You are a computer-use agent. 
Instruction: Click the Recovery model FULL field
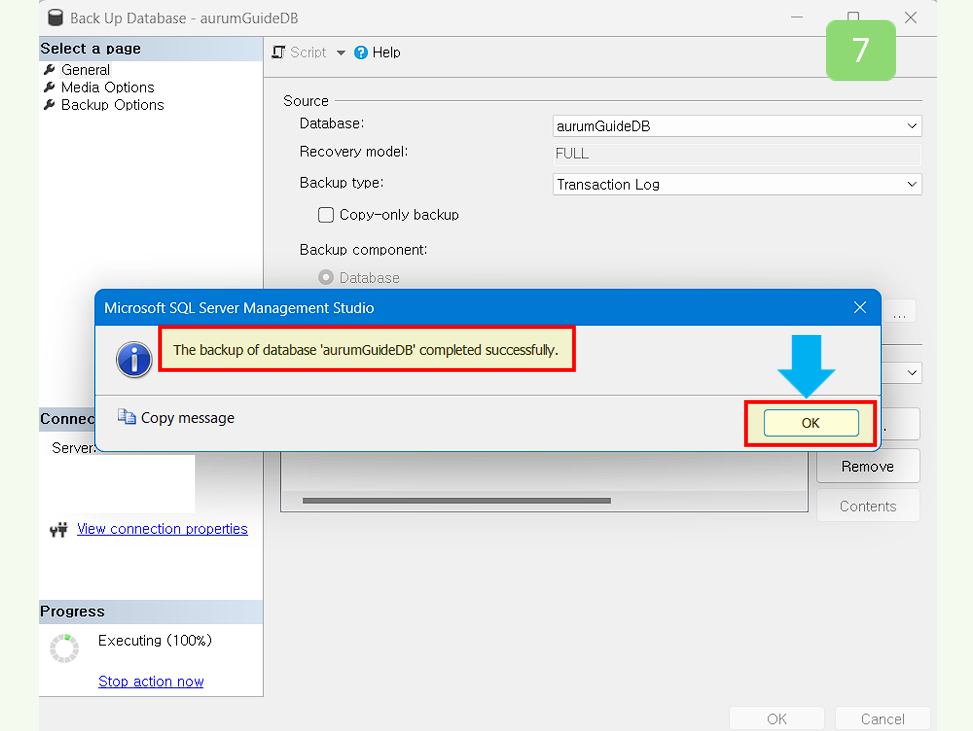pyautogui.click(x=737, y=154)
